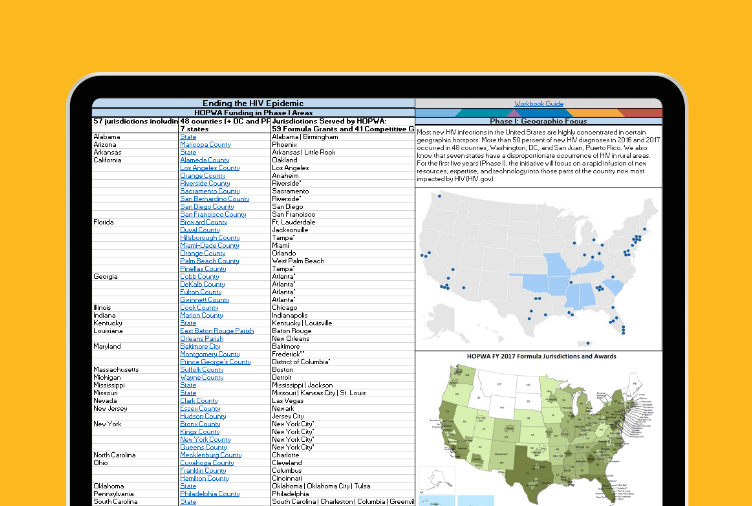
Task: Open the Alameda County link
Action: [205, 160]
